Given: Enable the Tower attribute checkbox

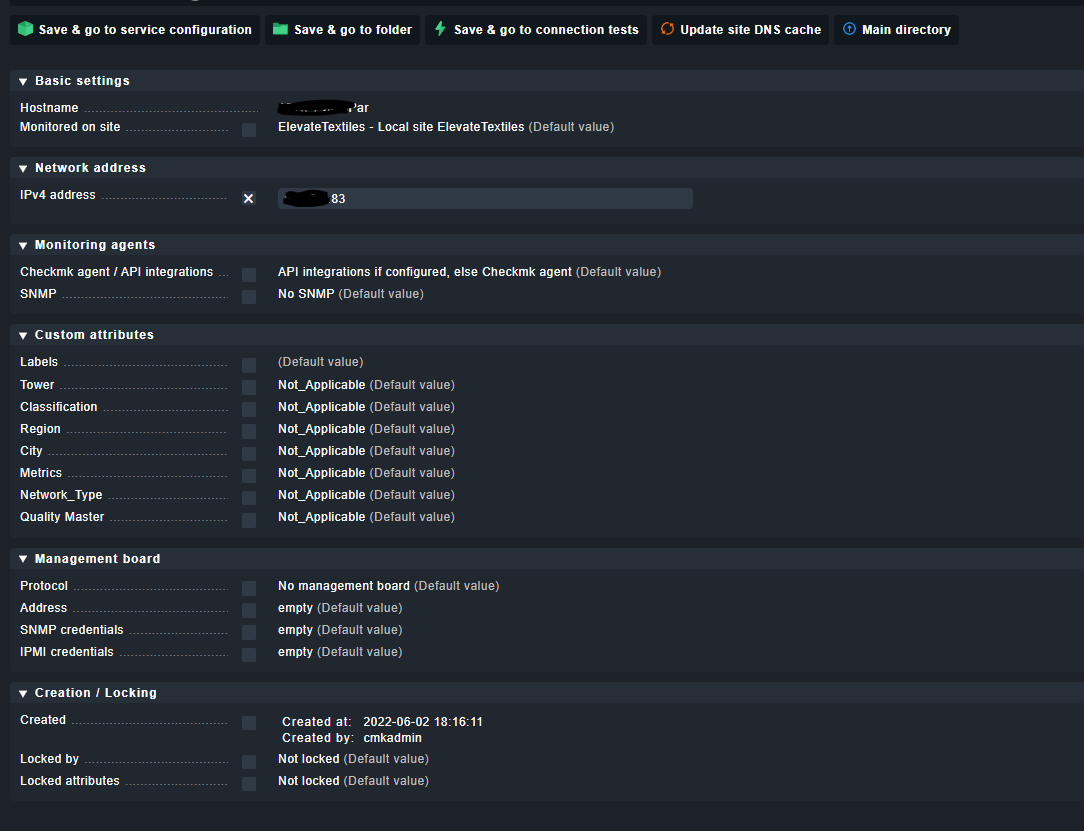Looking at the screenshot, I should point(248,387).
